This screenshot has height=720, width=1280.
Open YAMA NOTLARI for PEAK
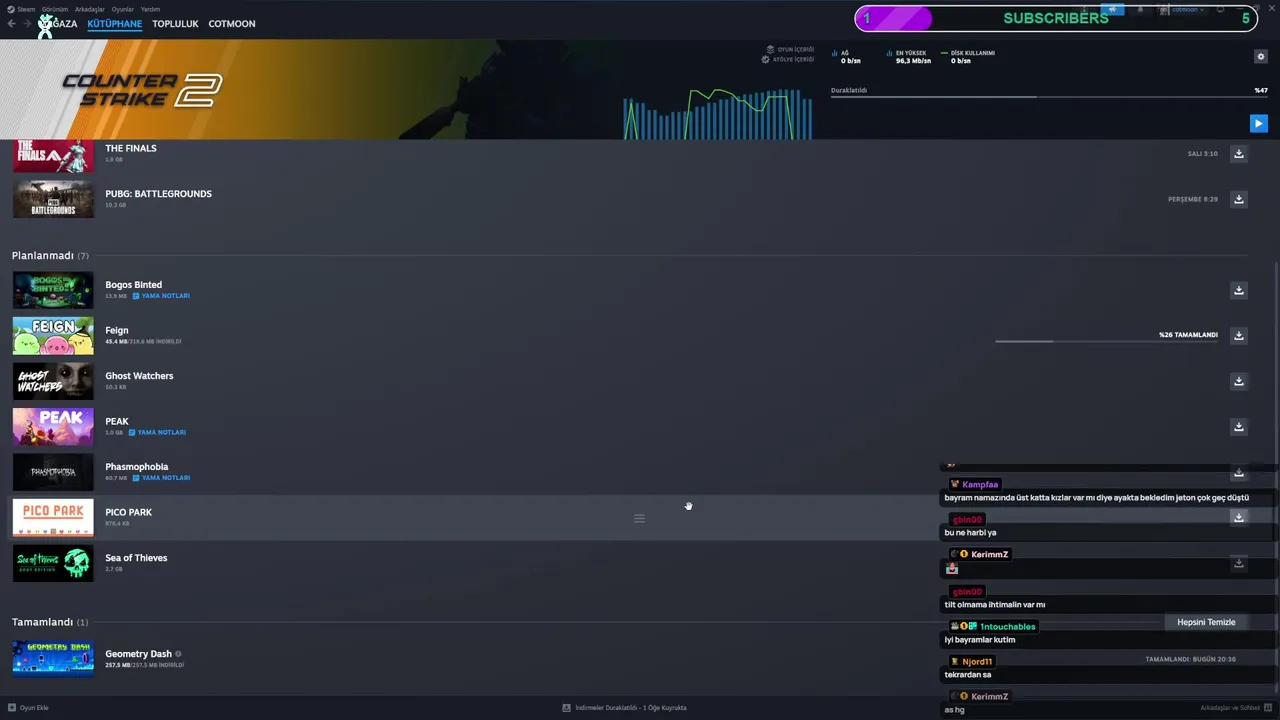[x=157, y=432]
